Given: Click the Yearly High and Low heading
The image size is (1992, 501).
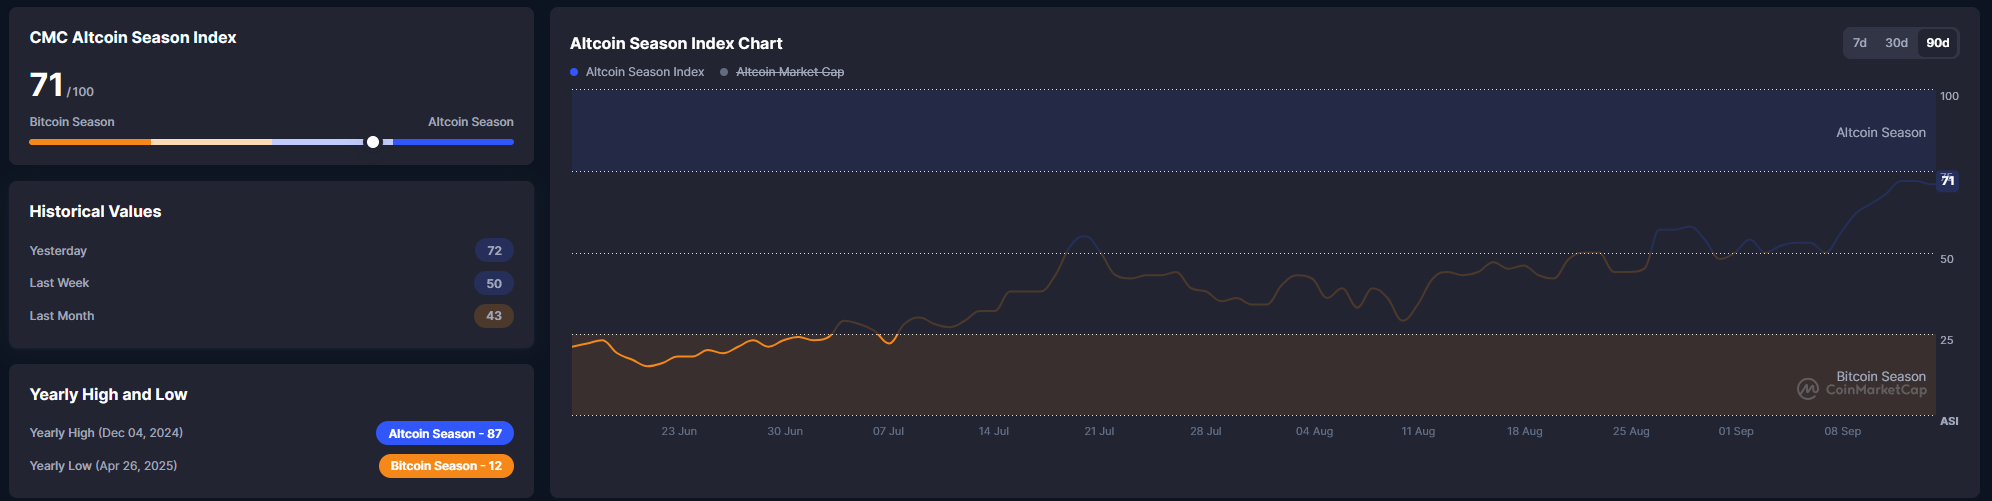Looking at the screenshot, I should tap(108, 395).
